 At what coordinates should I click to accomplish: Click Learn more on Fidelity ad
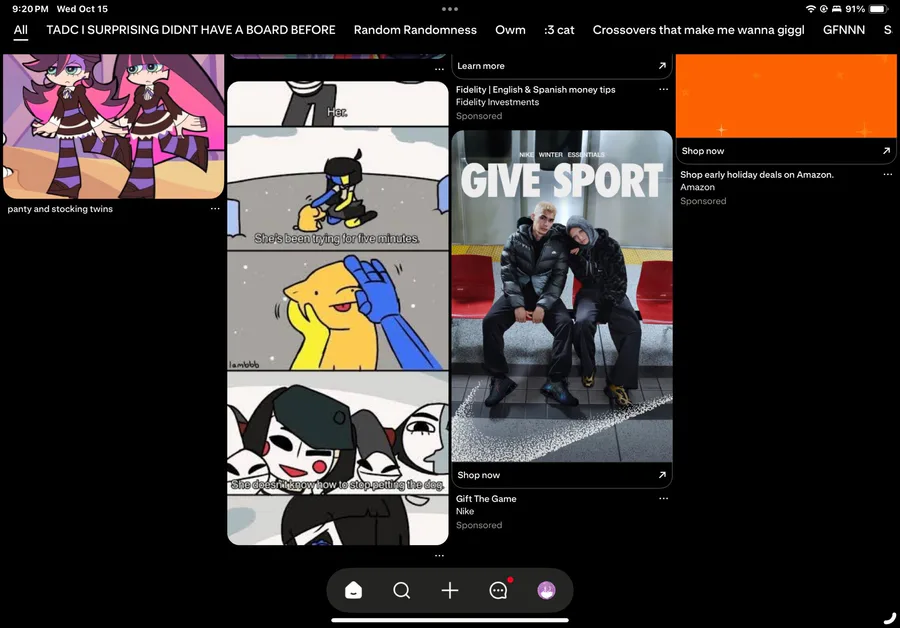coord(481,66)
